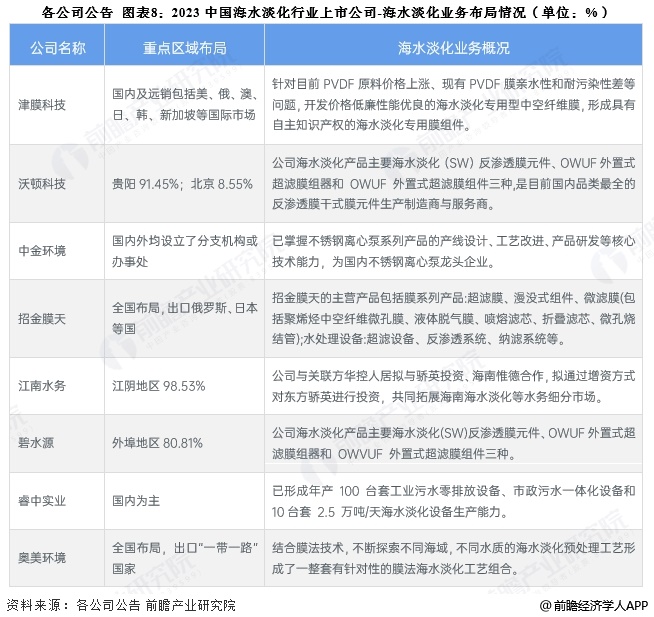Click 江南水务's overview about 东方骄英 investment
The width and height of the screenshot is (654, 617).
tap(453, 386)
